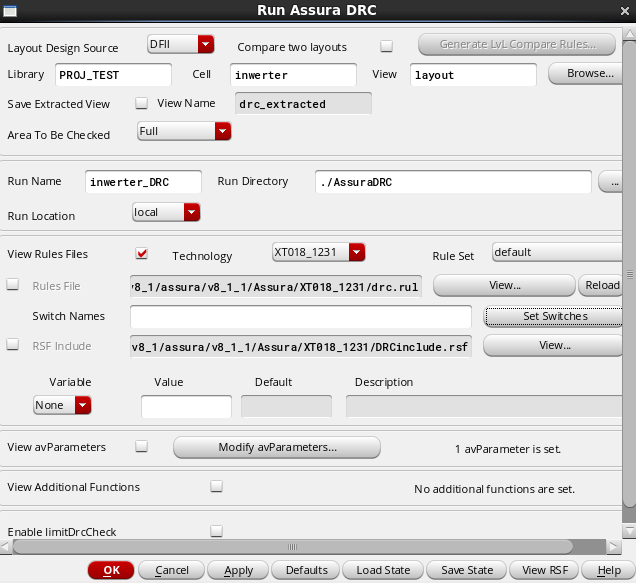Open the Area To Be Checked dropdown
Screen dimensions: 636x583
click(x=184, y=131)
